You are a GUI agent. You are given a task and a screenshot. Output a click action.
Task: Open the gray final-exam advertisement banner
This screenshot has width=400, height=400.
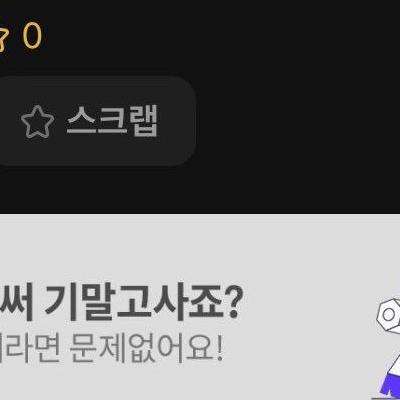click(x=200, y=307)
